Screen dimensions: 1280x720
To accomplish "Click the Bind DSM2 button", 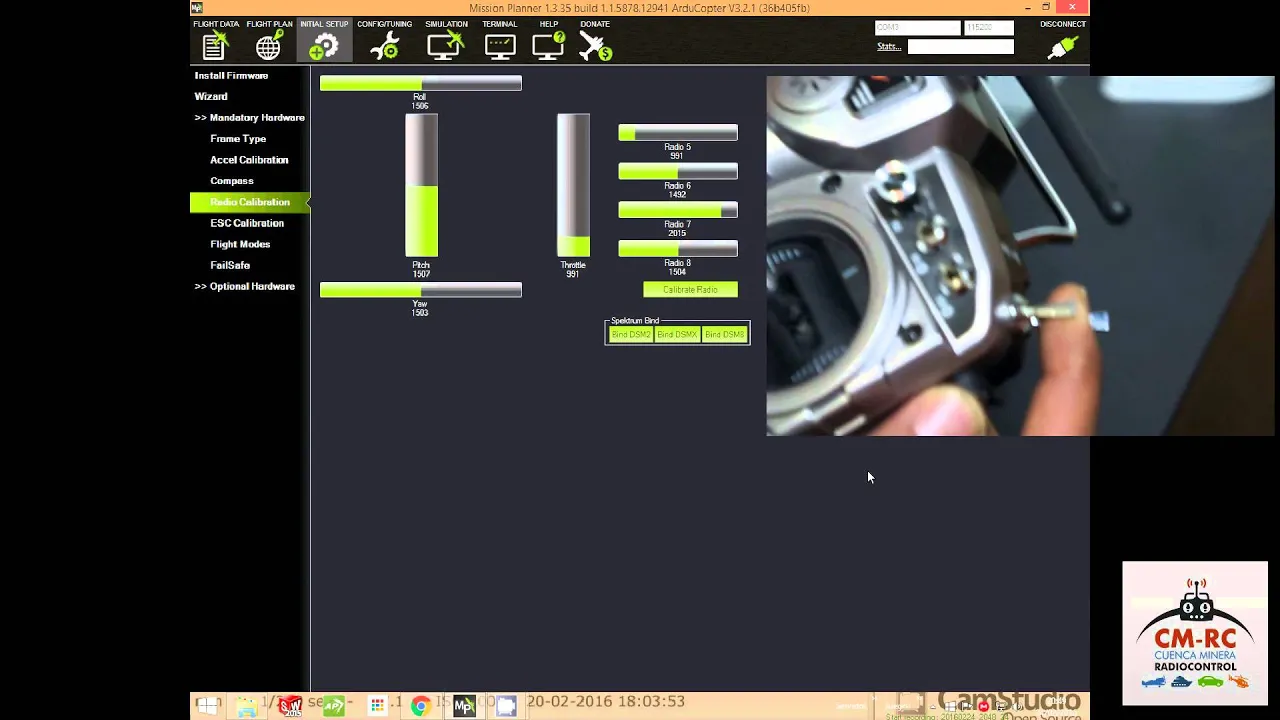I will pyautogui.click(x=631, y=335).
